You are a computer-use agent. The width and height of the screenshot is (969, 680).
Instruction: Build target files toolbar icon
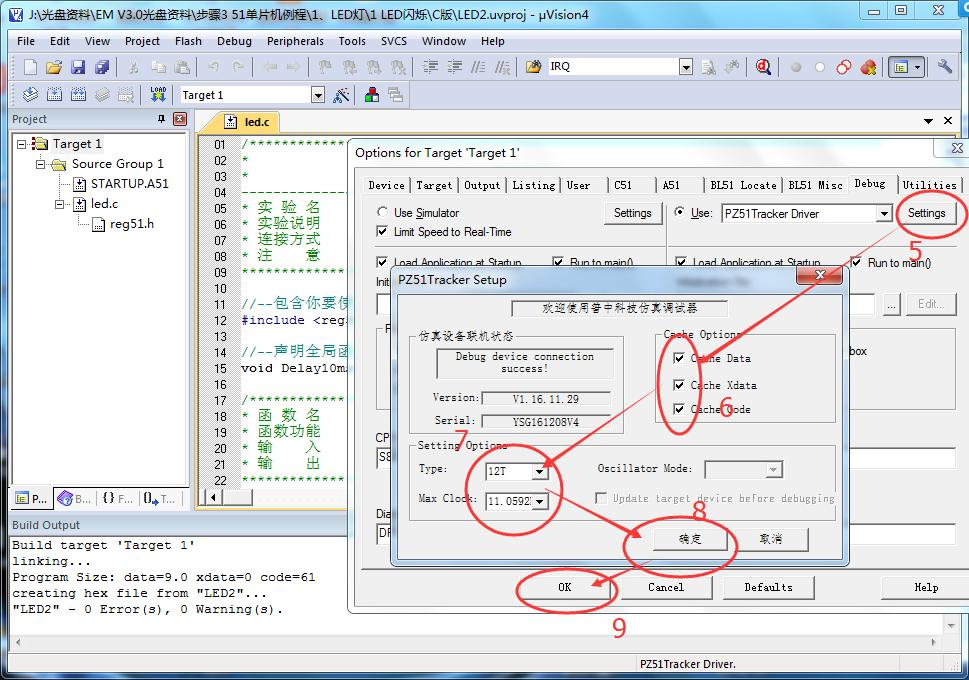pyautogui.click(x=54, y=95)
